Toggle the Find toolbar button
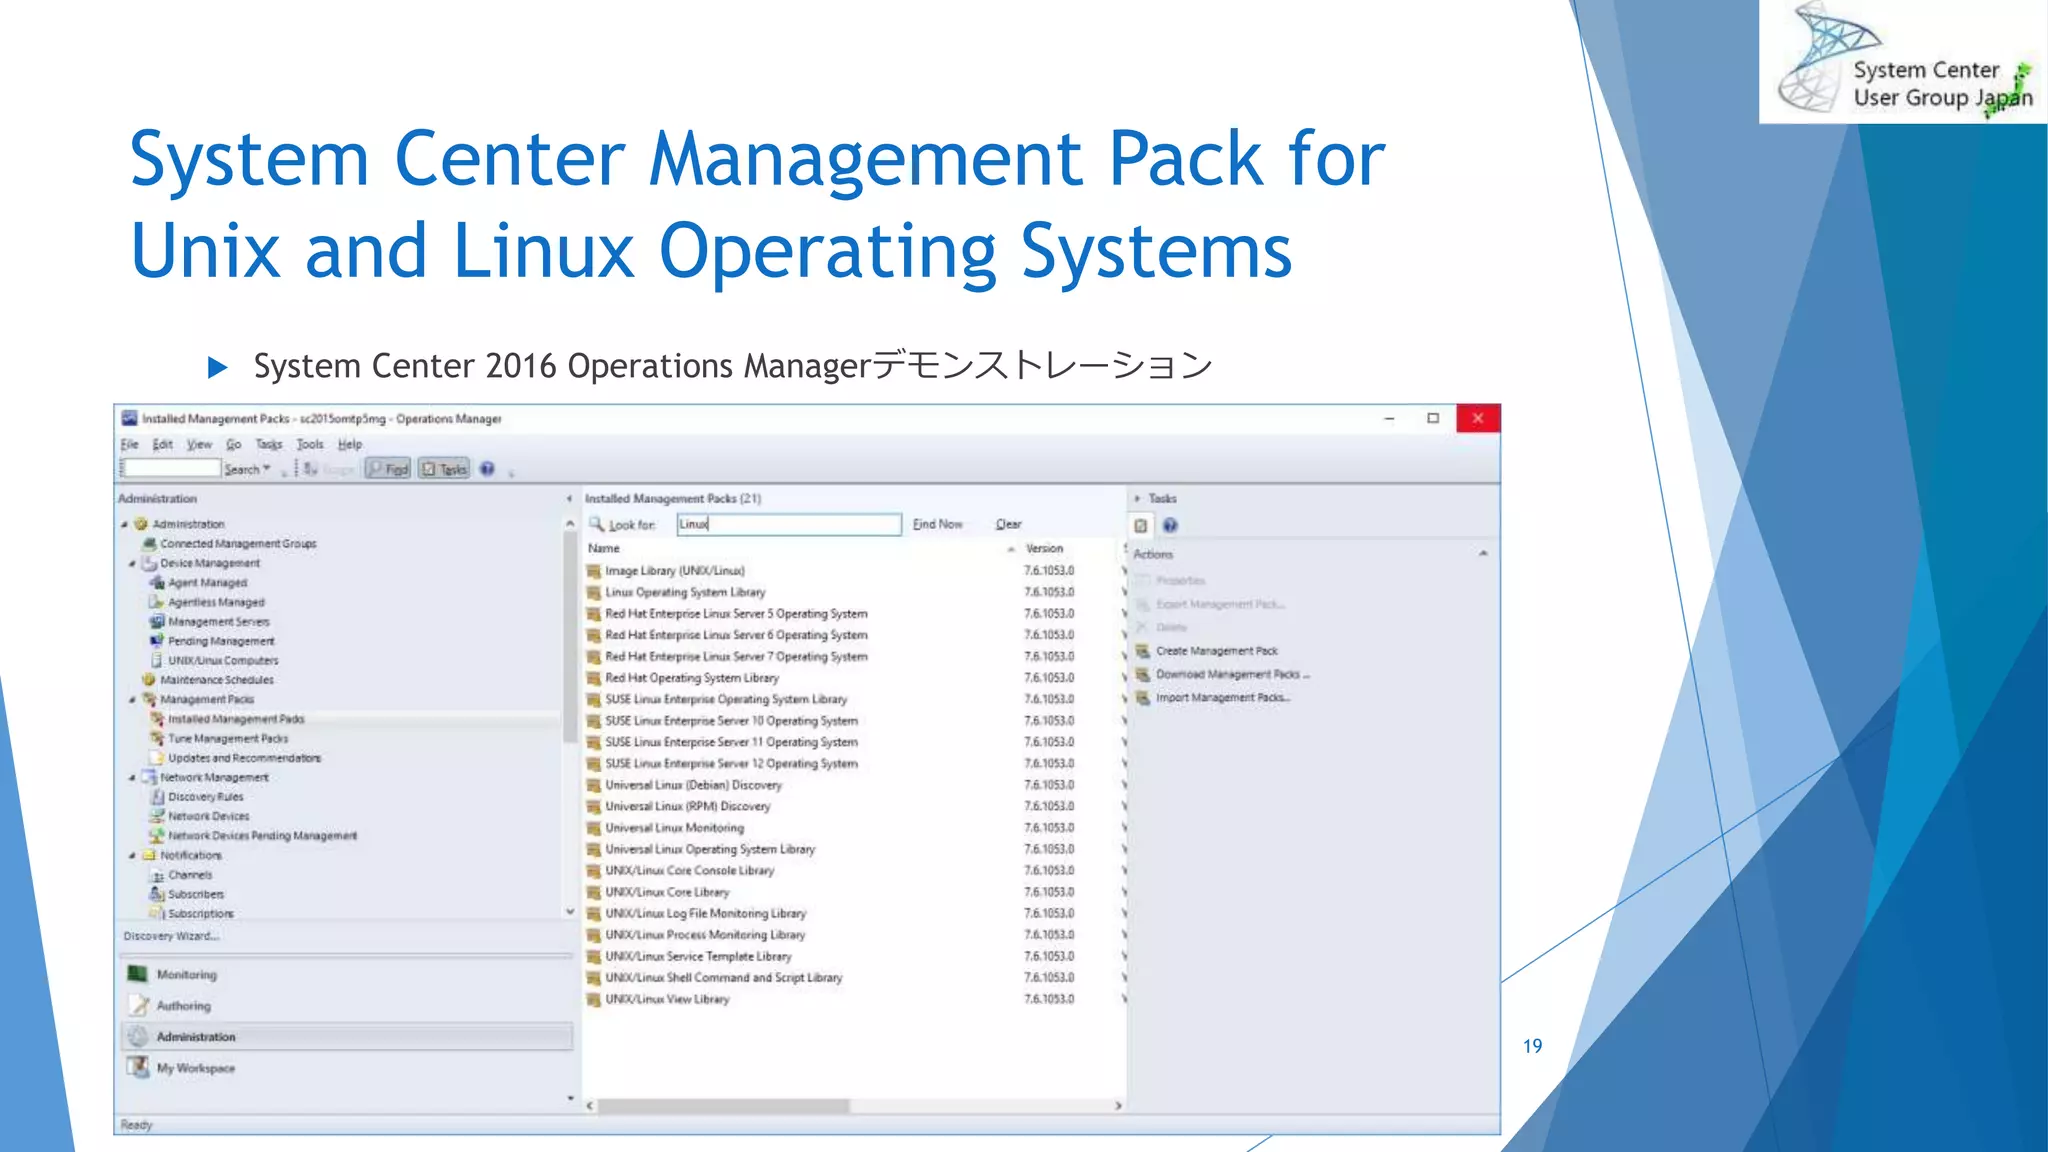This screenshot has width=2048, height=1152. (388, 469)
